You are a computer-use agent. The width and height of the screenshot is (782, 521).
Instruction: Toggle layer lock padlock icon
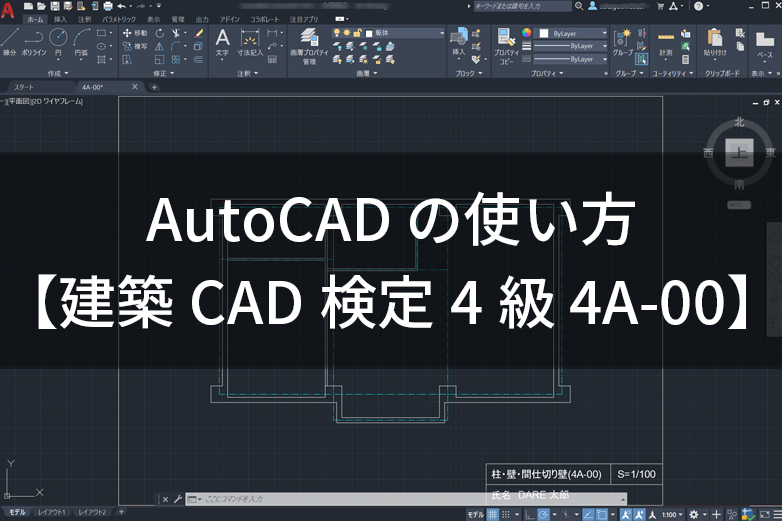click(x=357, y=33)
